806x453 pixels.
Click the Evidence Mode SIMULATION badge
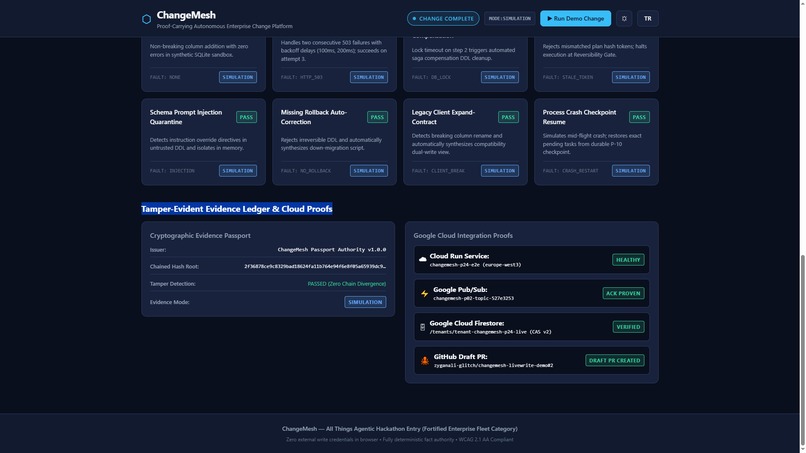click(365, 302)
